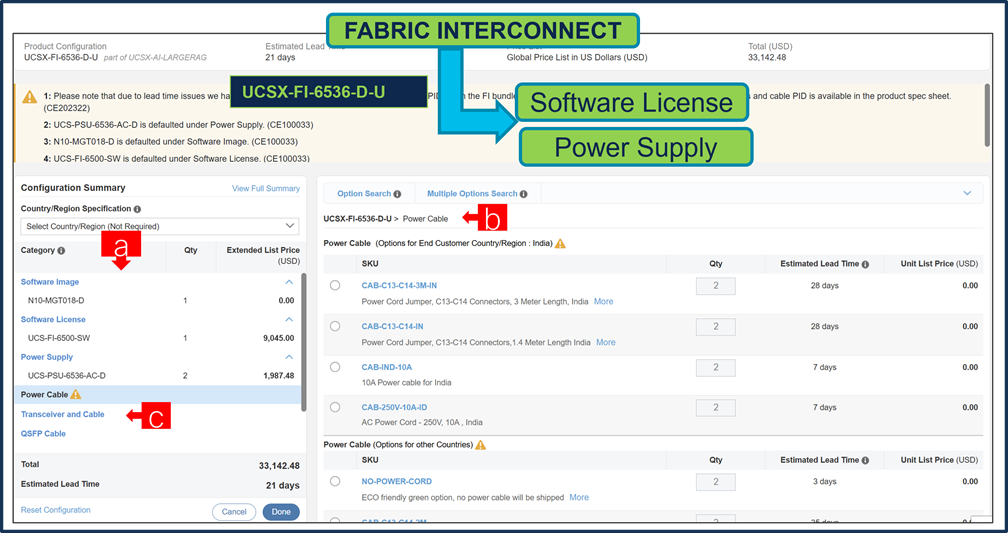Select the CAB-IND-10A radio button
The image size is (1008, 533).
pyautogui.click(x=335, y=367)
